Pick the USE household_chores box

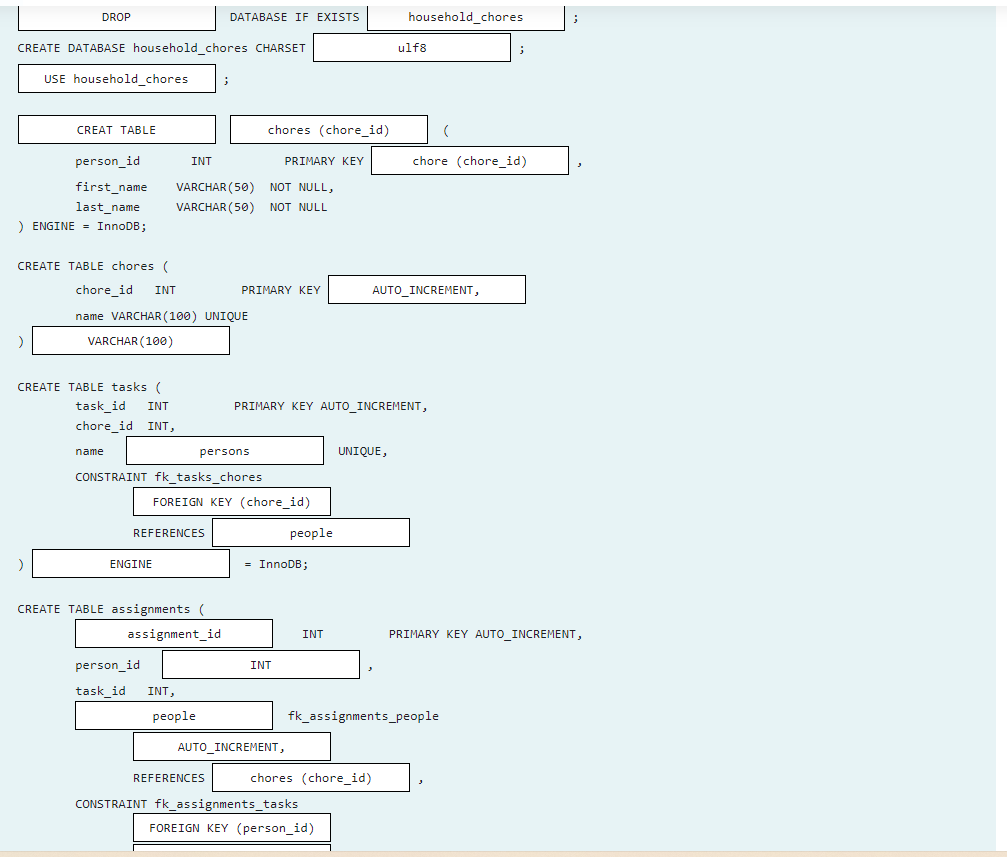click(116, 79)
